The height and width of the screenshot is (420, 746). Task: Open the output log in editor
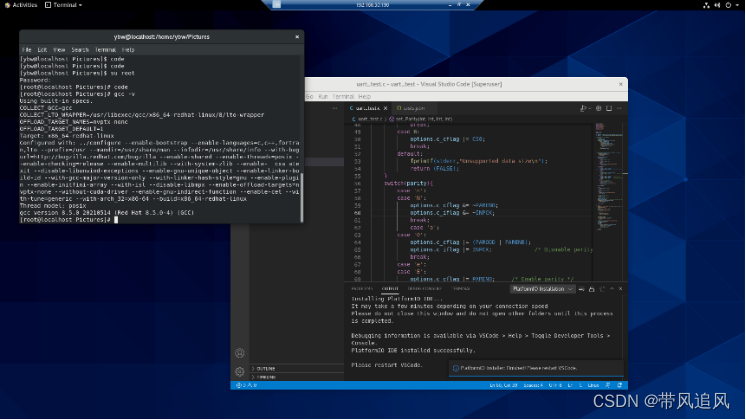pos(602,289)
